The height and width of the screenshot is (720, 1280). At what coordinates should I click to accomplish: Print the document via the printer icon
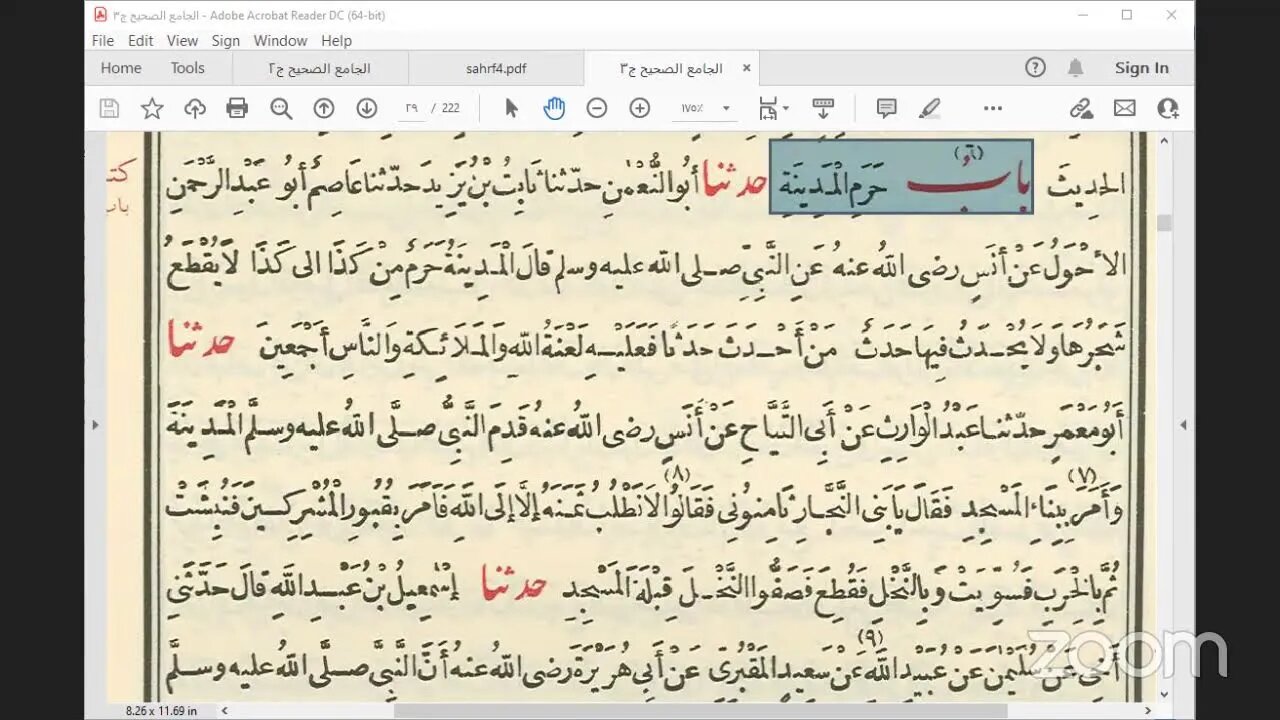237,108
